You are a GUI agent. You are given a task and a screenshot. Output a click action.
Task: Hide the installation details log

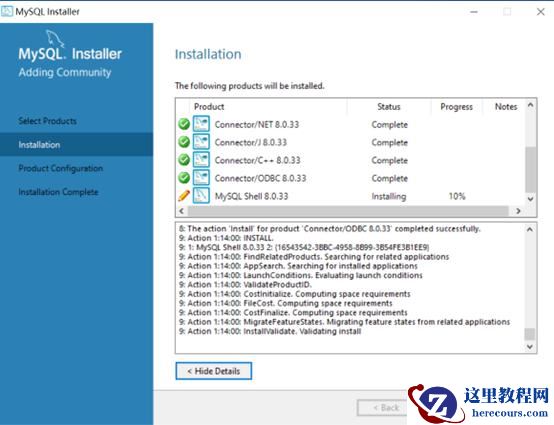point(214,371)
